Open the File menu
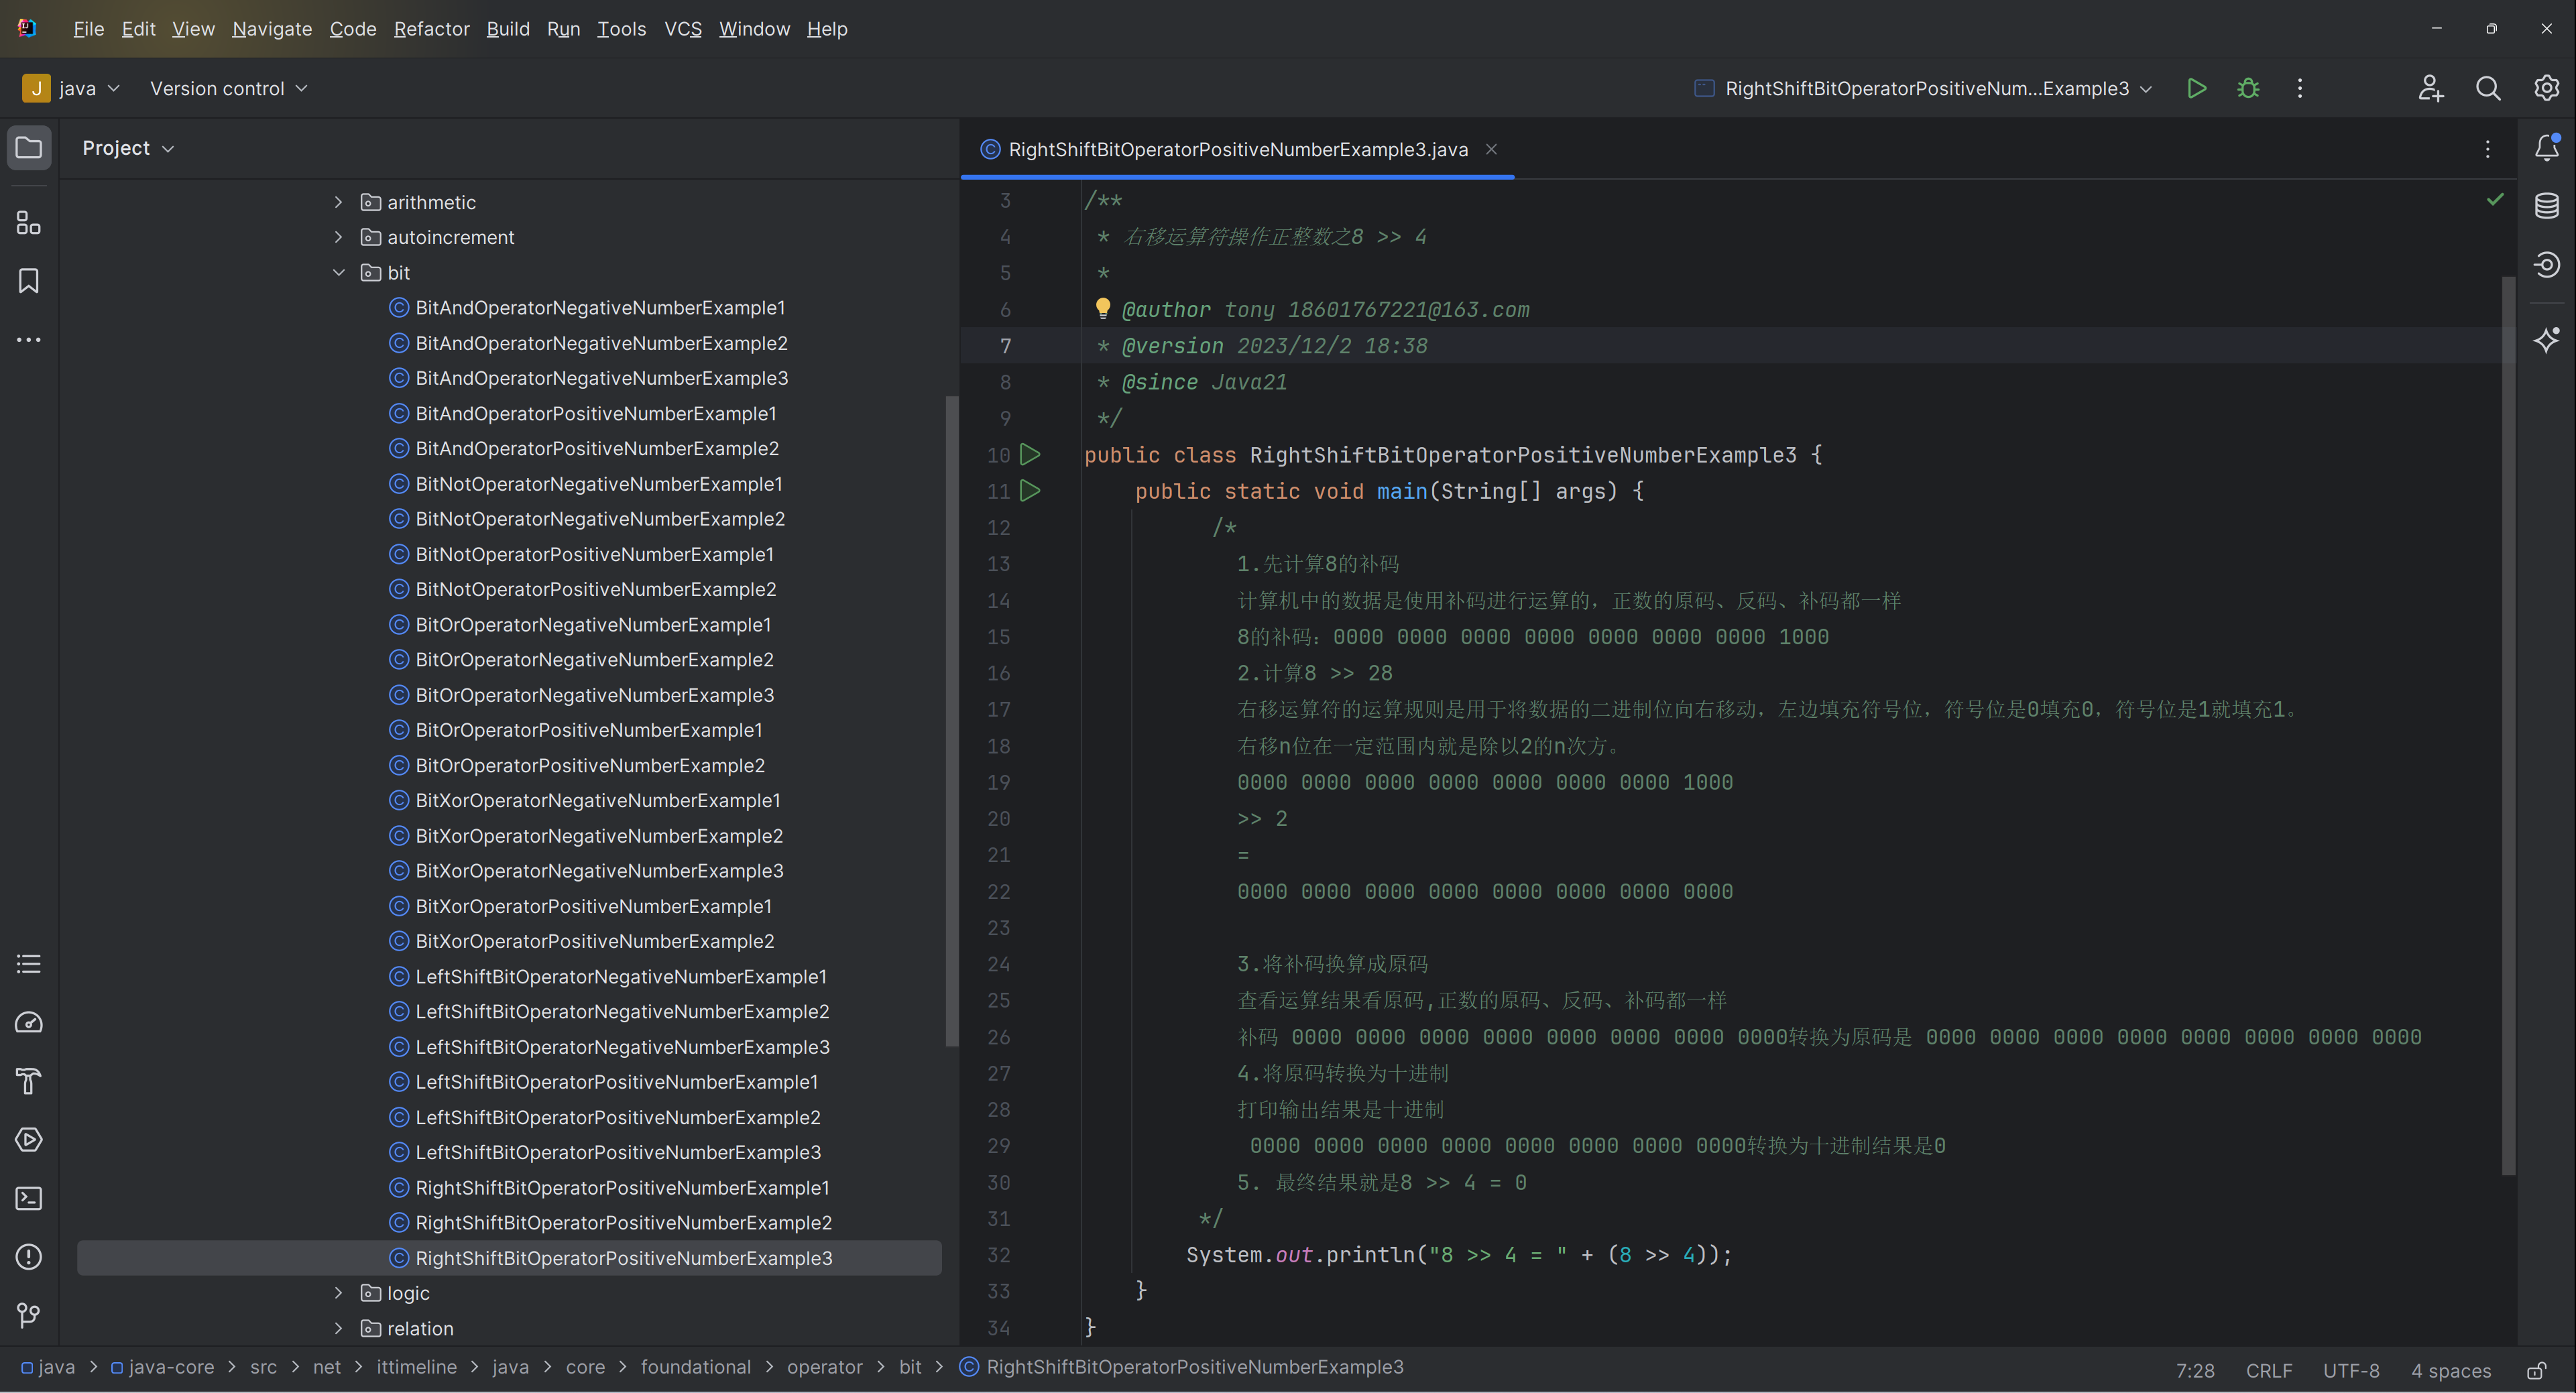2576x1393 pixels. coord(88,29)
